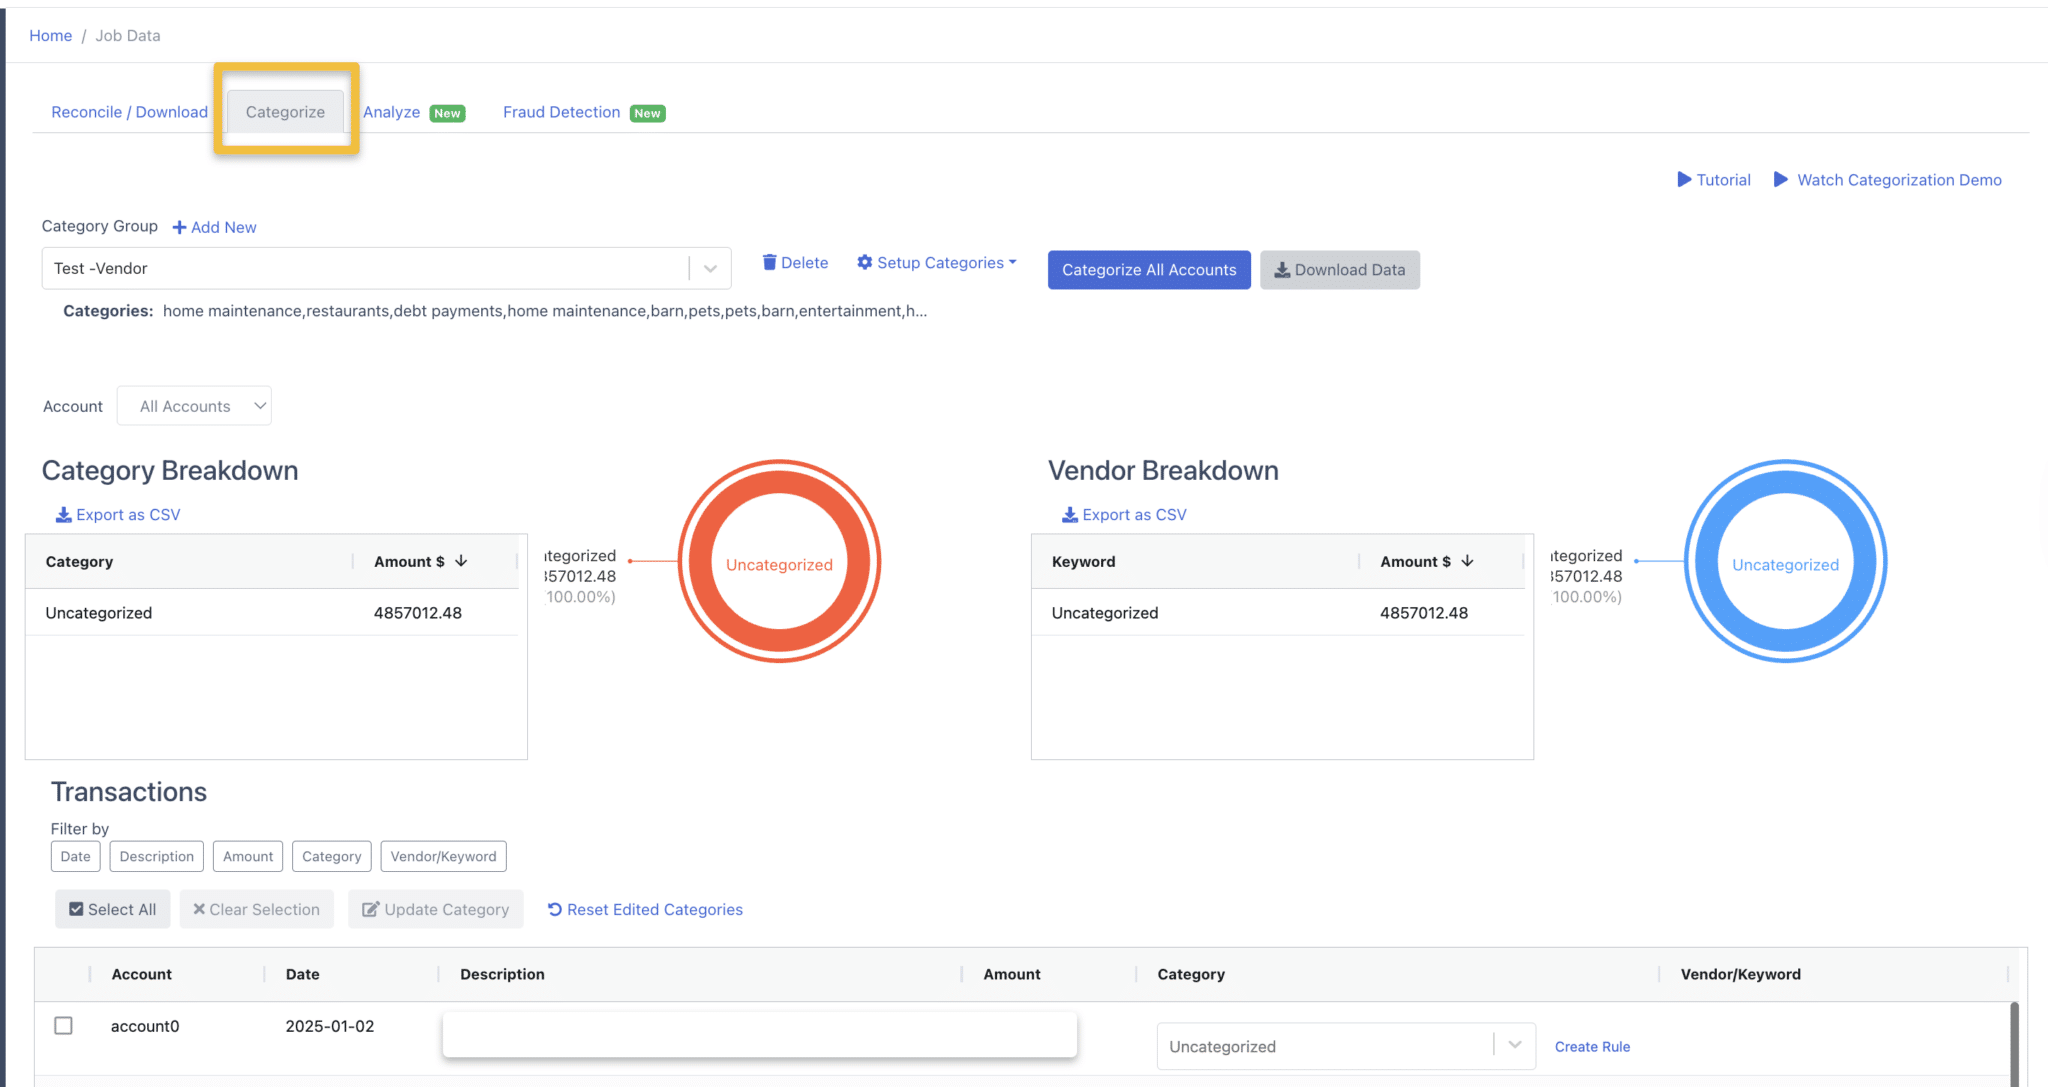Click the Keyword column header
The height and width of the screenshot is (1087, 2048).
(1083, 561)
